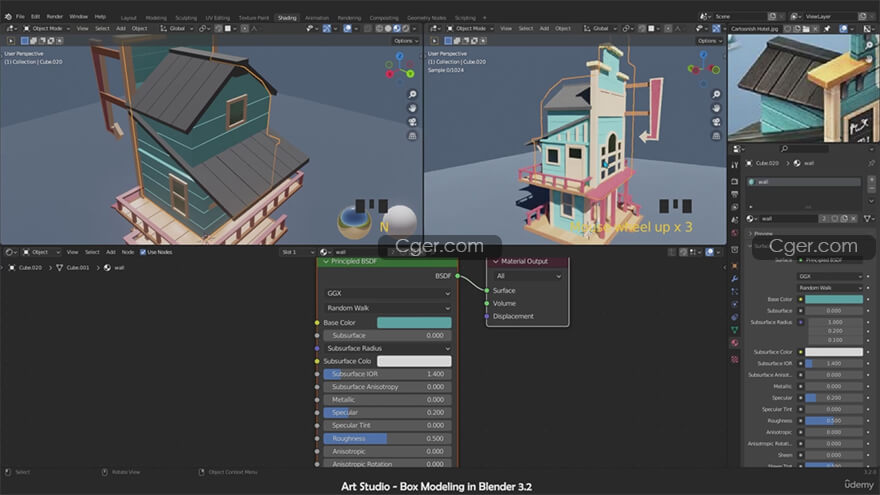Click Base Color swatch in node
This screenshot has height=495, width=880.
414,323
